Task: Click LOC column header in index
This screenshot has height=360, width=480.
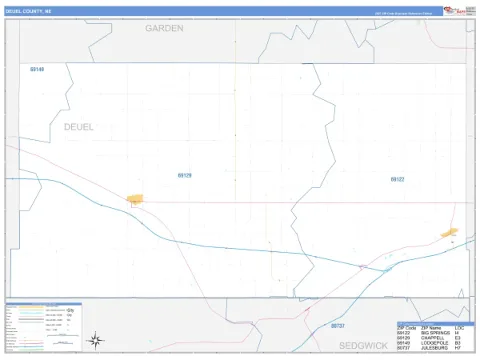Action: pyautogui.click(x=459, y=328)
